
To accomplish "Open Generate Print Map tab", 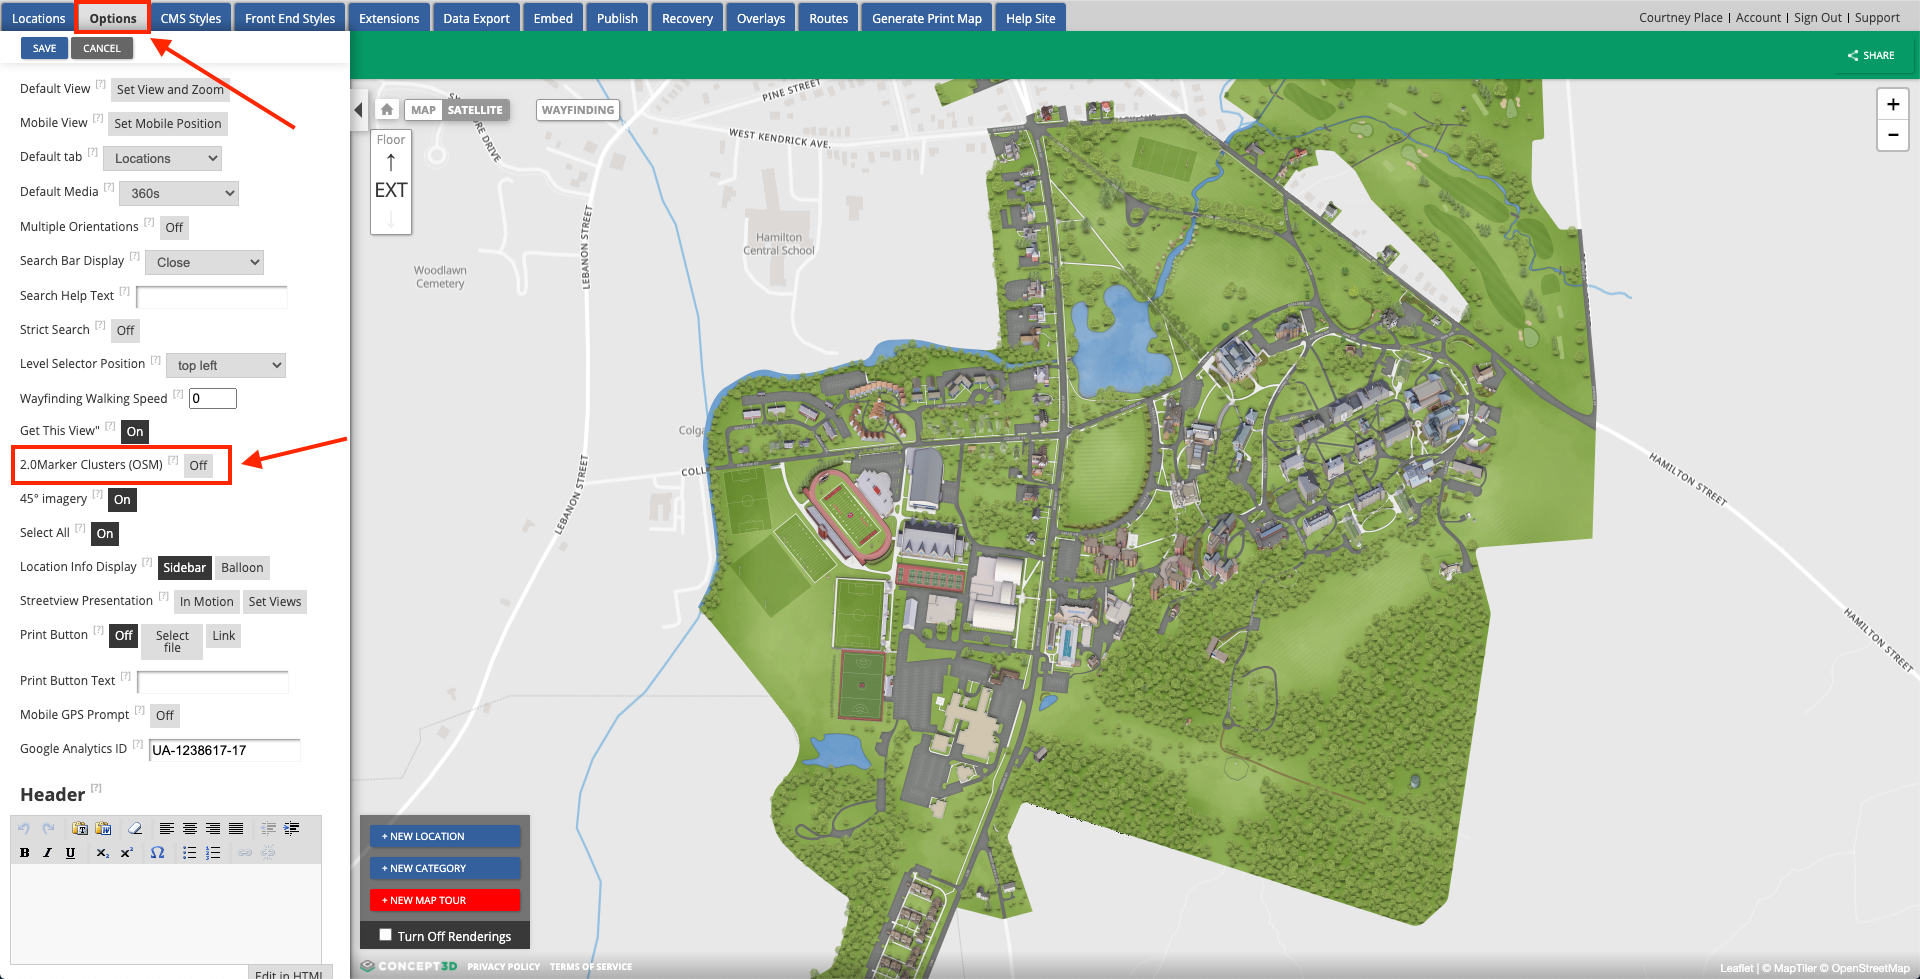I will point(927,18).
